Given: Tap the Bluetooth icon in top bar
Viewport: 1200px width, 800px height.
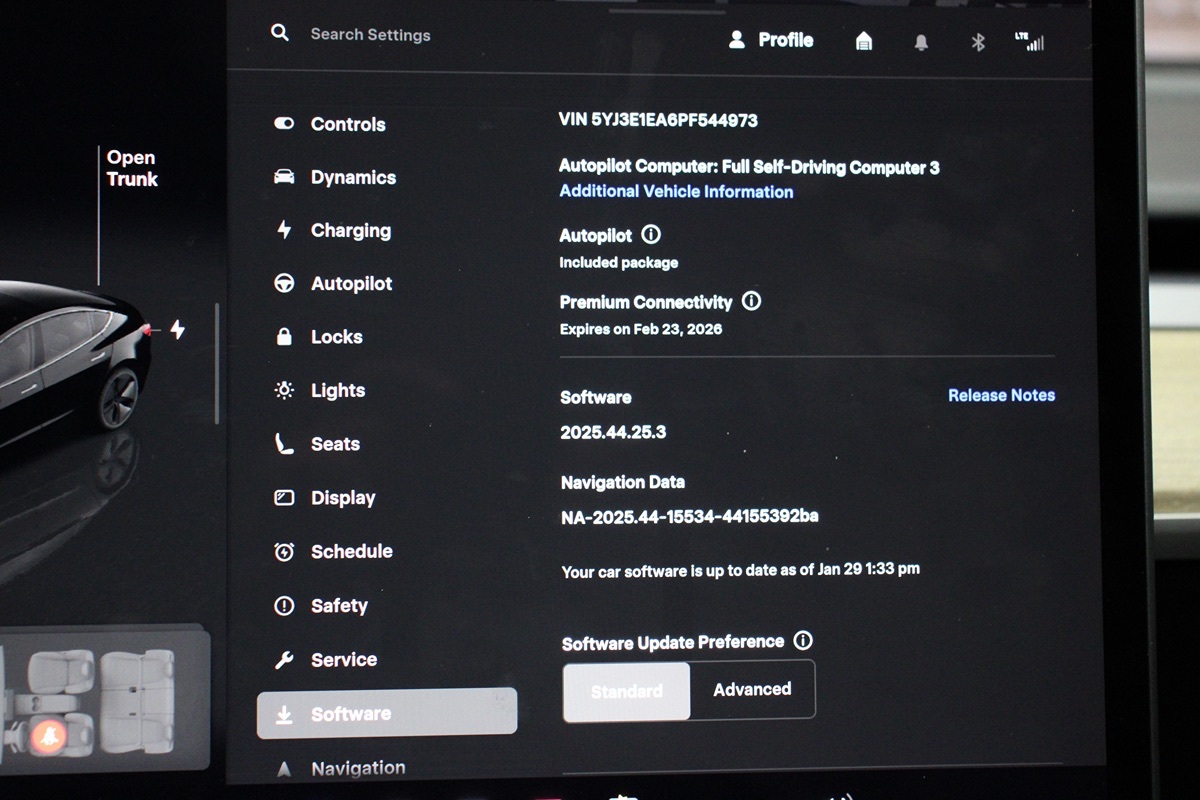Looking at the screenshot, I should tap(979, 42).
